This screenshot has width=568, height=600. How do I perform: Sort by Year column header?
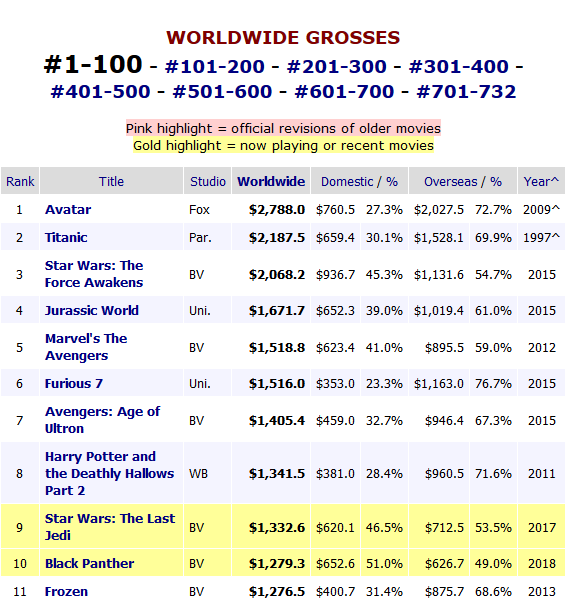[541, 181]
